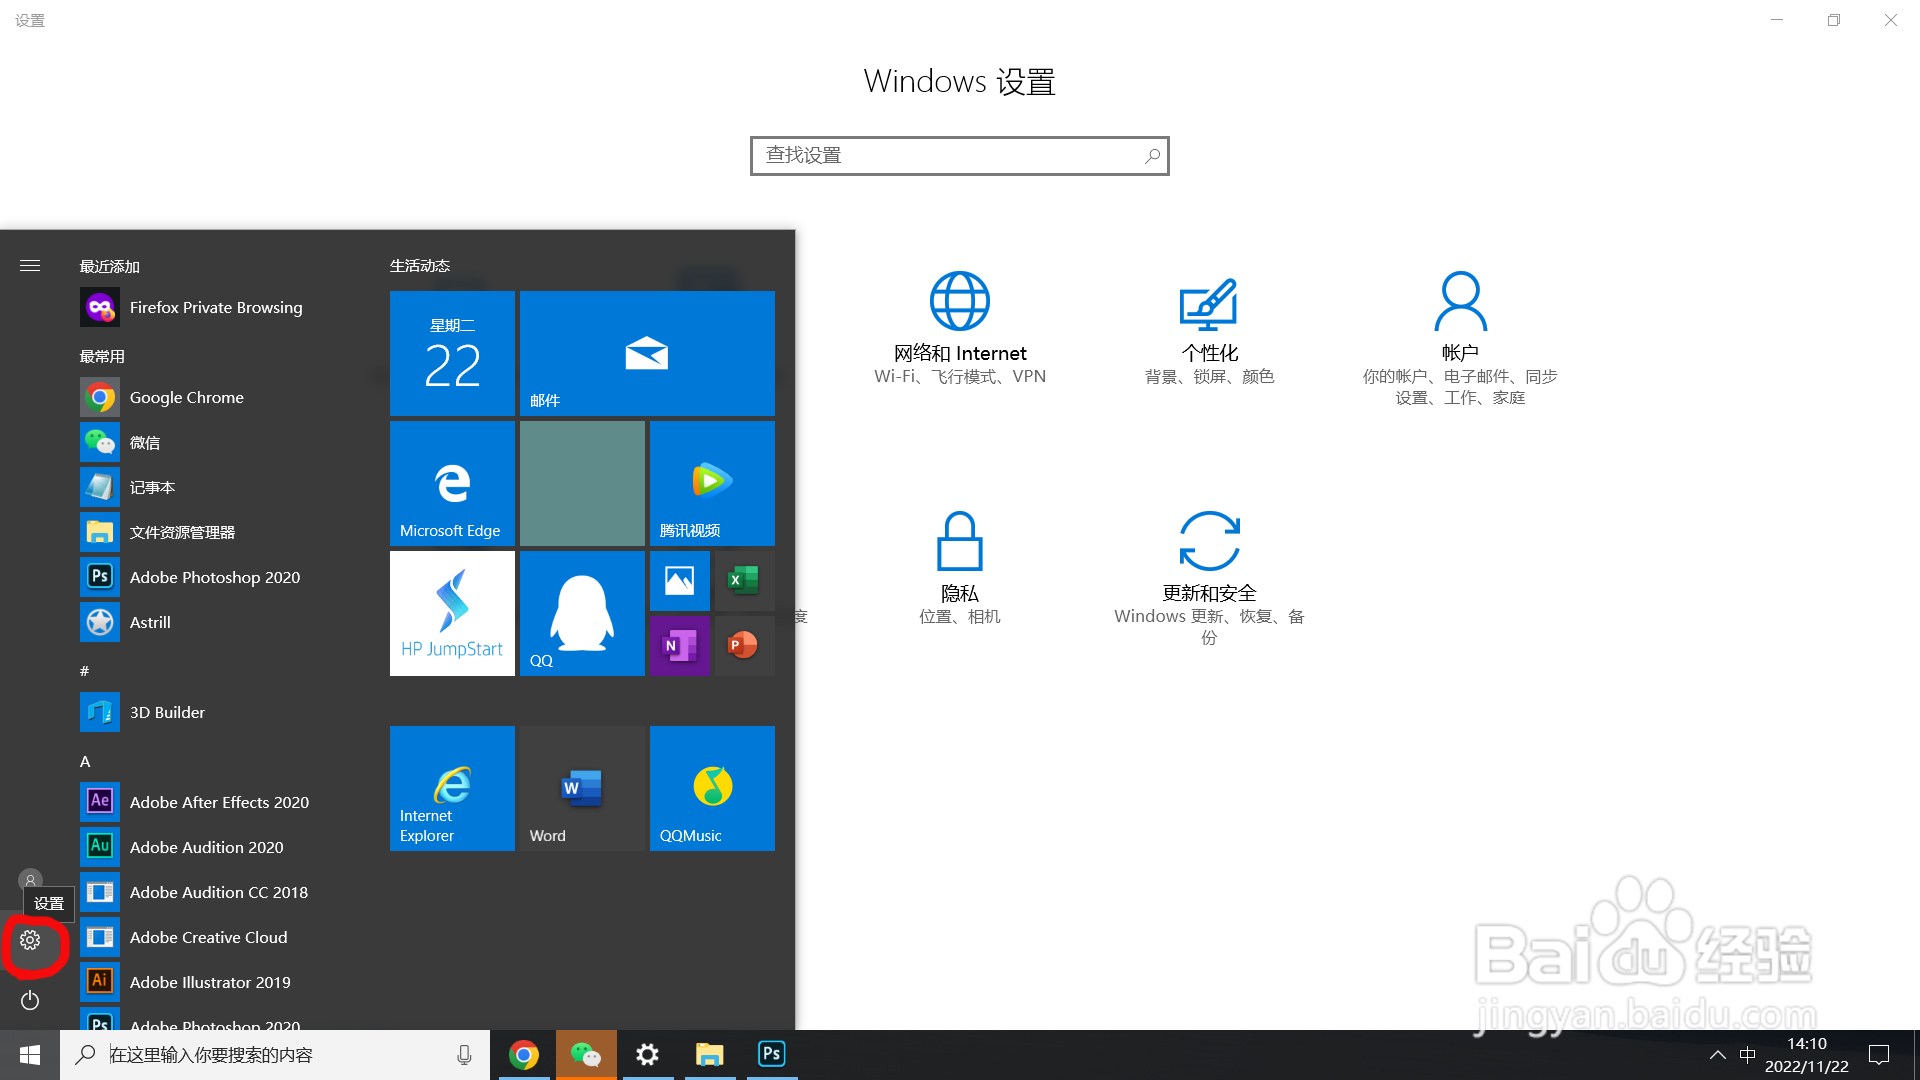Viewport: 1920px width, 1080px height.
Task: Click the power button in Start menu
Action: tap(30, 1000)
